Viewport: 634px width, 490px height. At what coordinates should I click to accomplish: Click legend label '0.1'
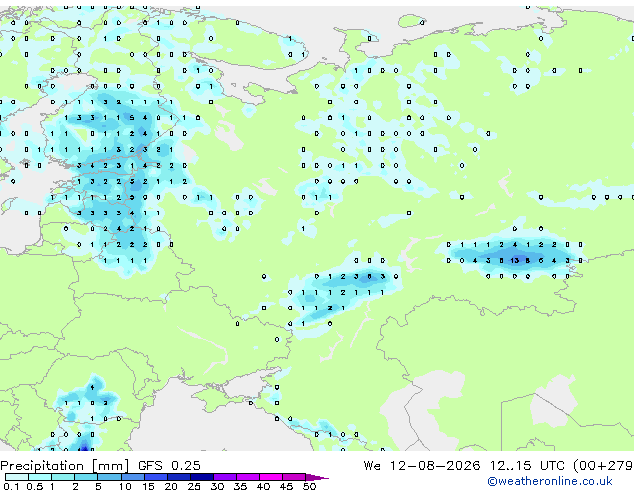11,486
